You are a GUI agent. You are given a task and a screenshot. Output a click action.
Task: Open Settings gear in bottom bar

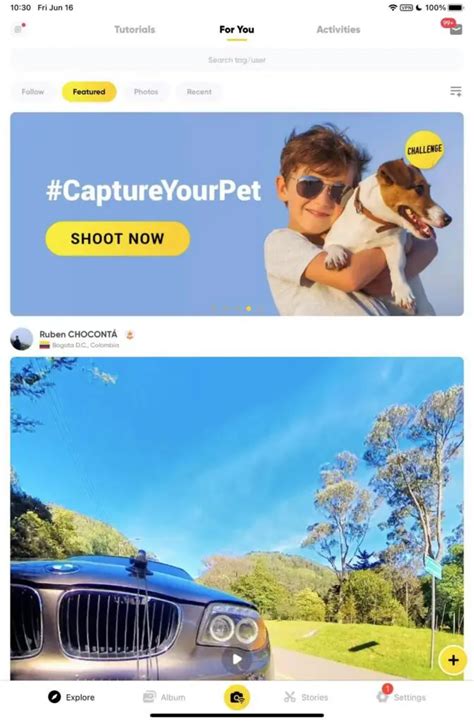click(x=383, y=697)
